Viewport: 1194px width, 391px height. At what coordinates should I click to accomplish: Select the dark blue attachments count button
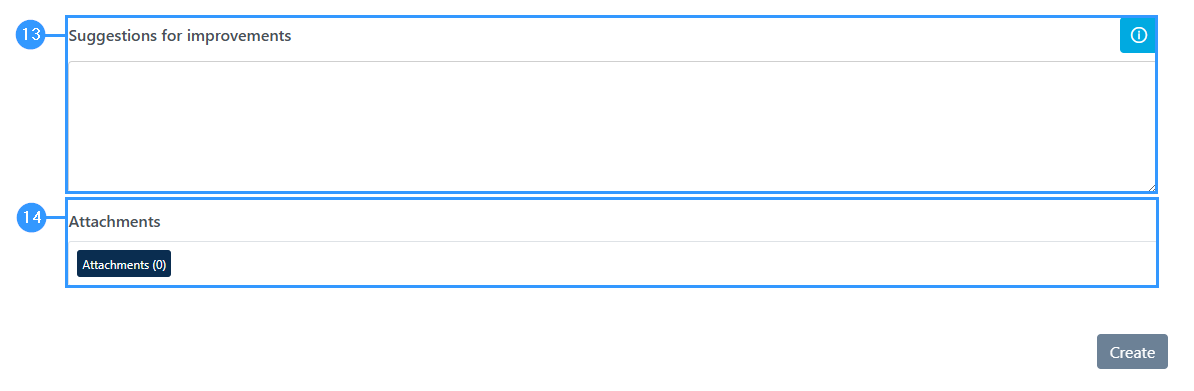[124, 264]
